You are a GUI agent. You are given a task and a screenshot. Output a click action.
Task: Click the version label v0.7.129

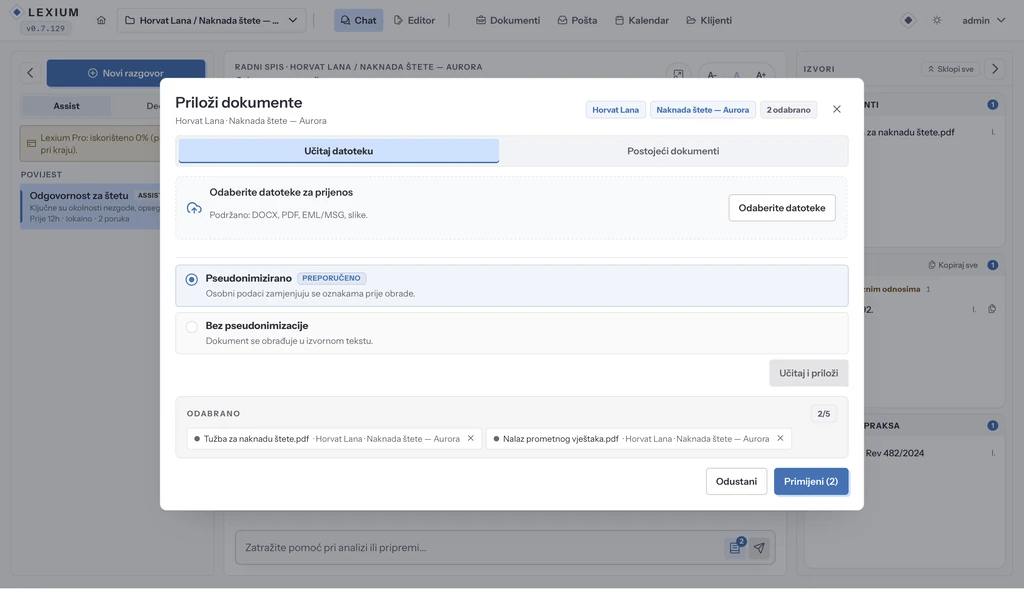click(x=45, y=29)
